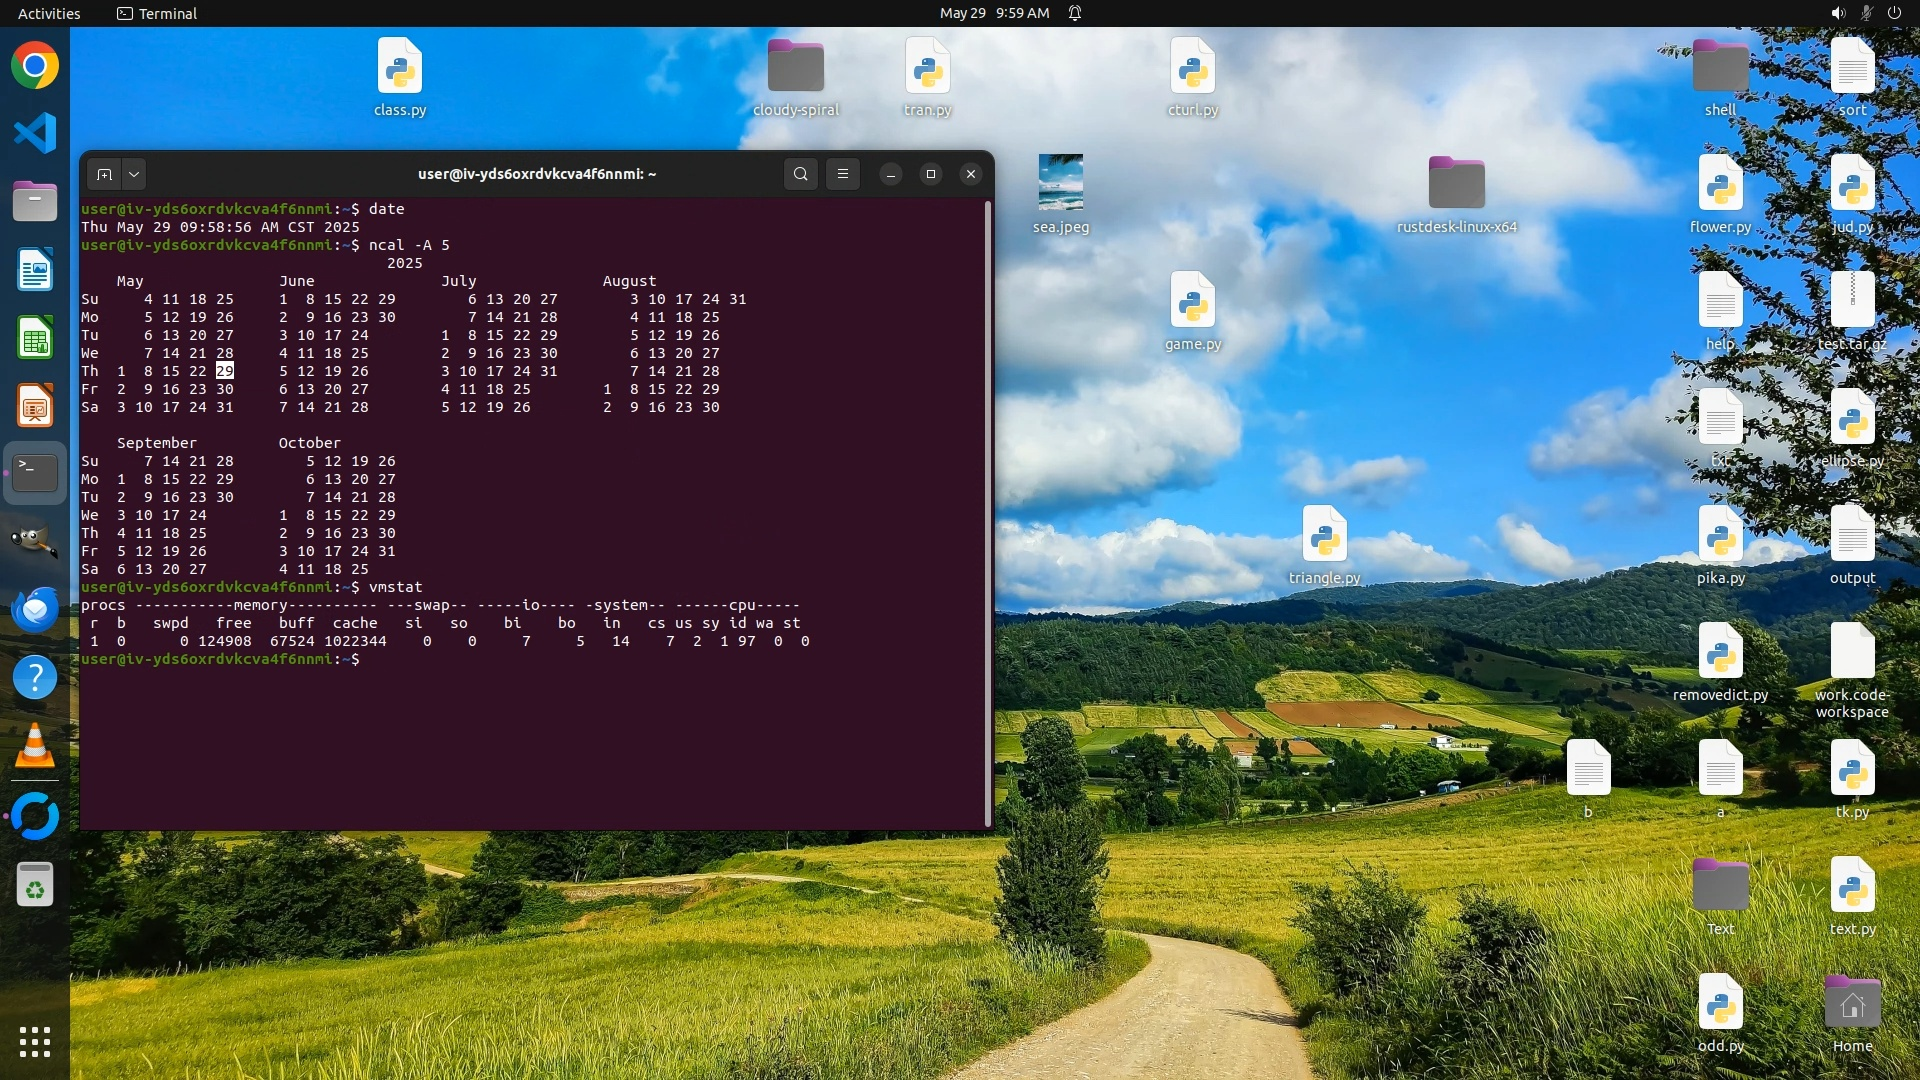This screenshot has height=1080, width=1920.
Task: Open Thunderbird mail from the dock
Action: pos(35,609)
